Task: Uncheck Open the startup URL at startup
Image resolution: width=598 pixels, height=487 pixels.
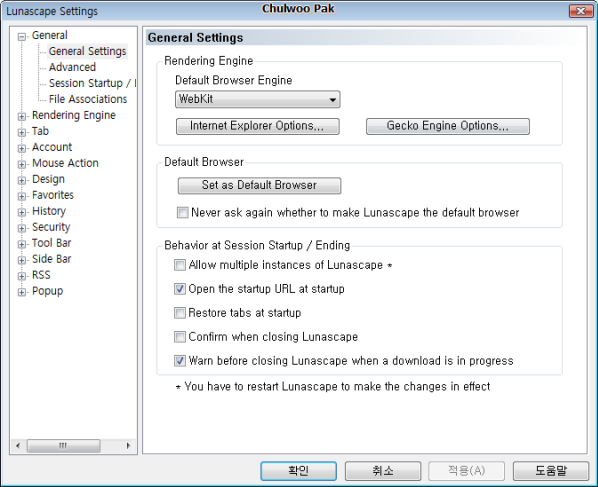Action: [x=180, y=289]
